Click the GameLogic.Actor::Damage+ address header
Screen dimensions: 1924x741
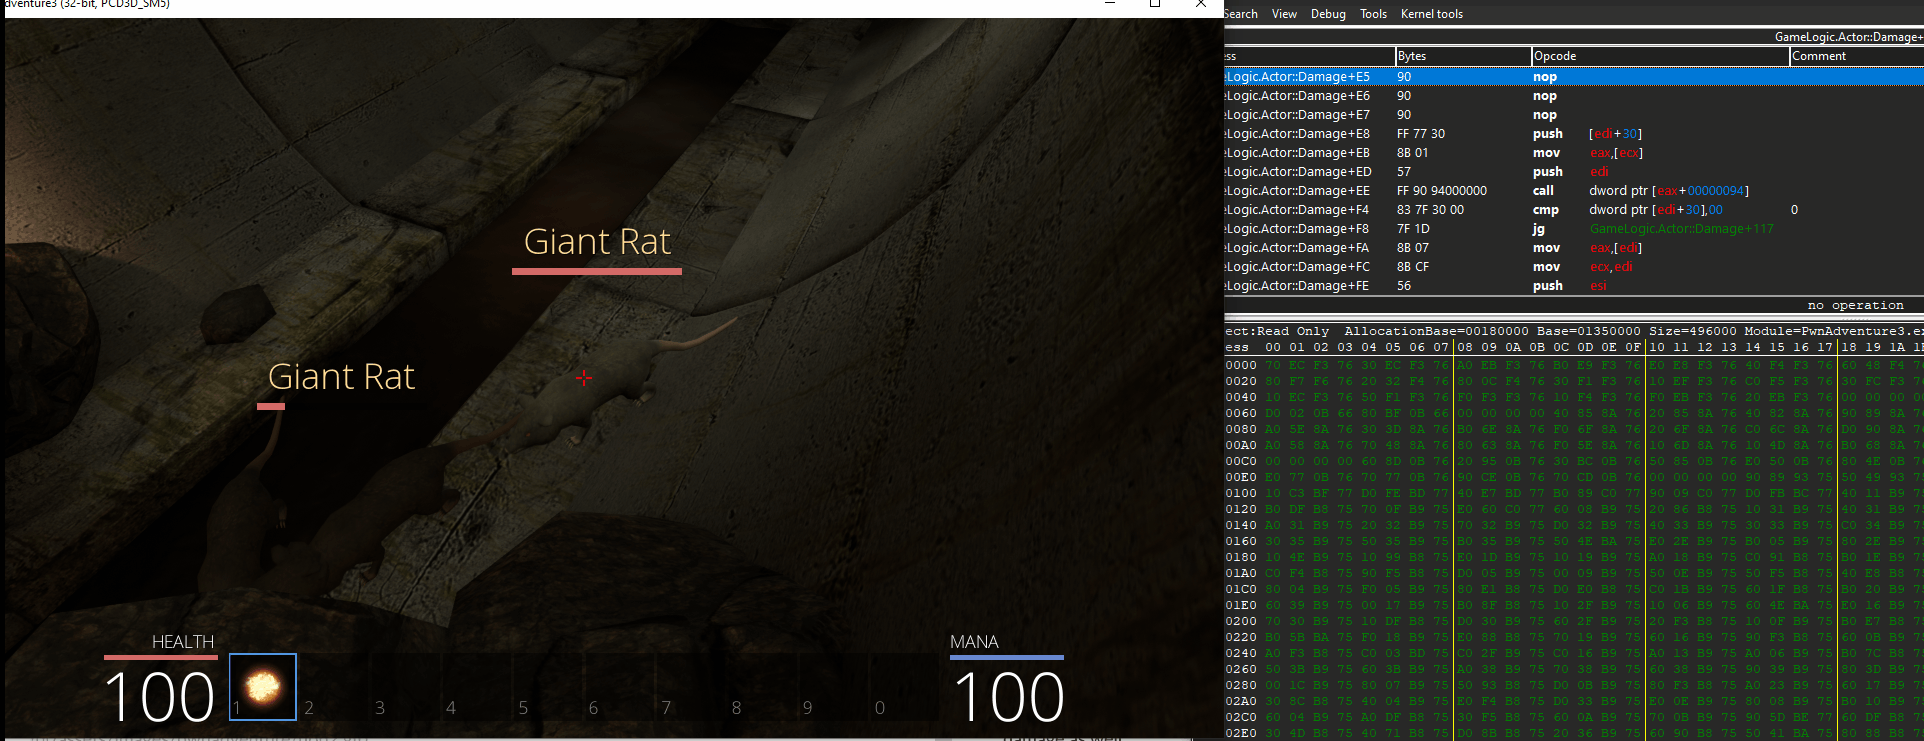1849,37
